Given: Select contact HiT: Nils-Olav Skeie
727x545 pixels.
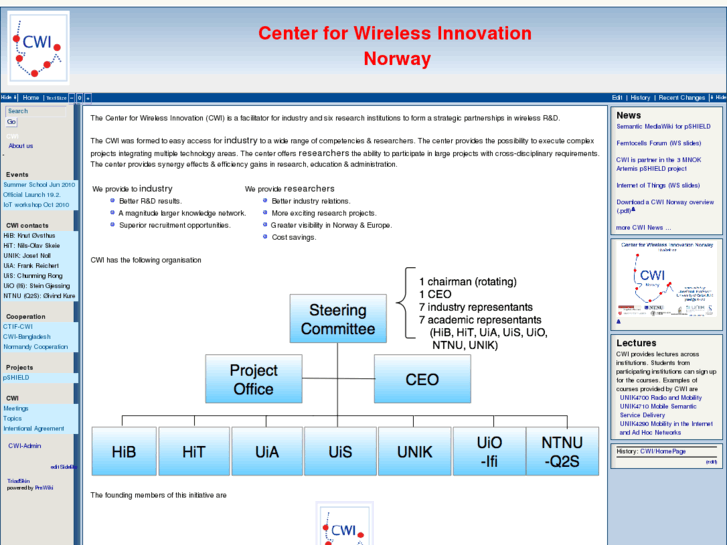Looking at the screenshot, I should click(x=32, y=246).
